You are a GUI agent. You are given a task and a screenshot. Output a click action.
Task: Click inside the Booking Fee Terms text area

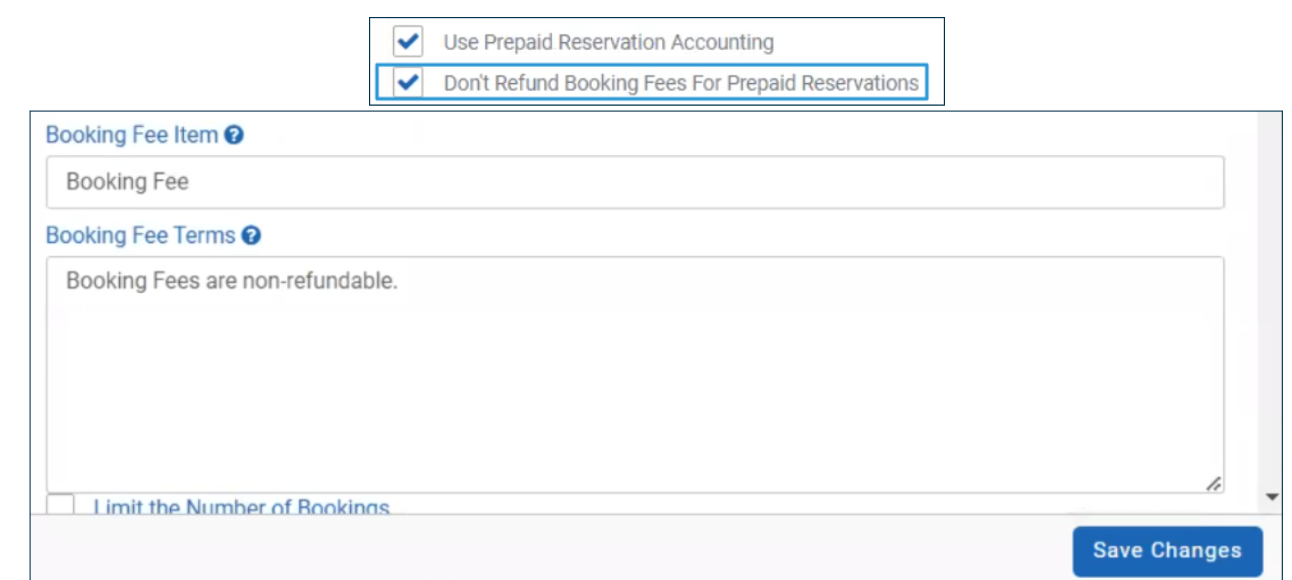click(x=635, y=375)
